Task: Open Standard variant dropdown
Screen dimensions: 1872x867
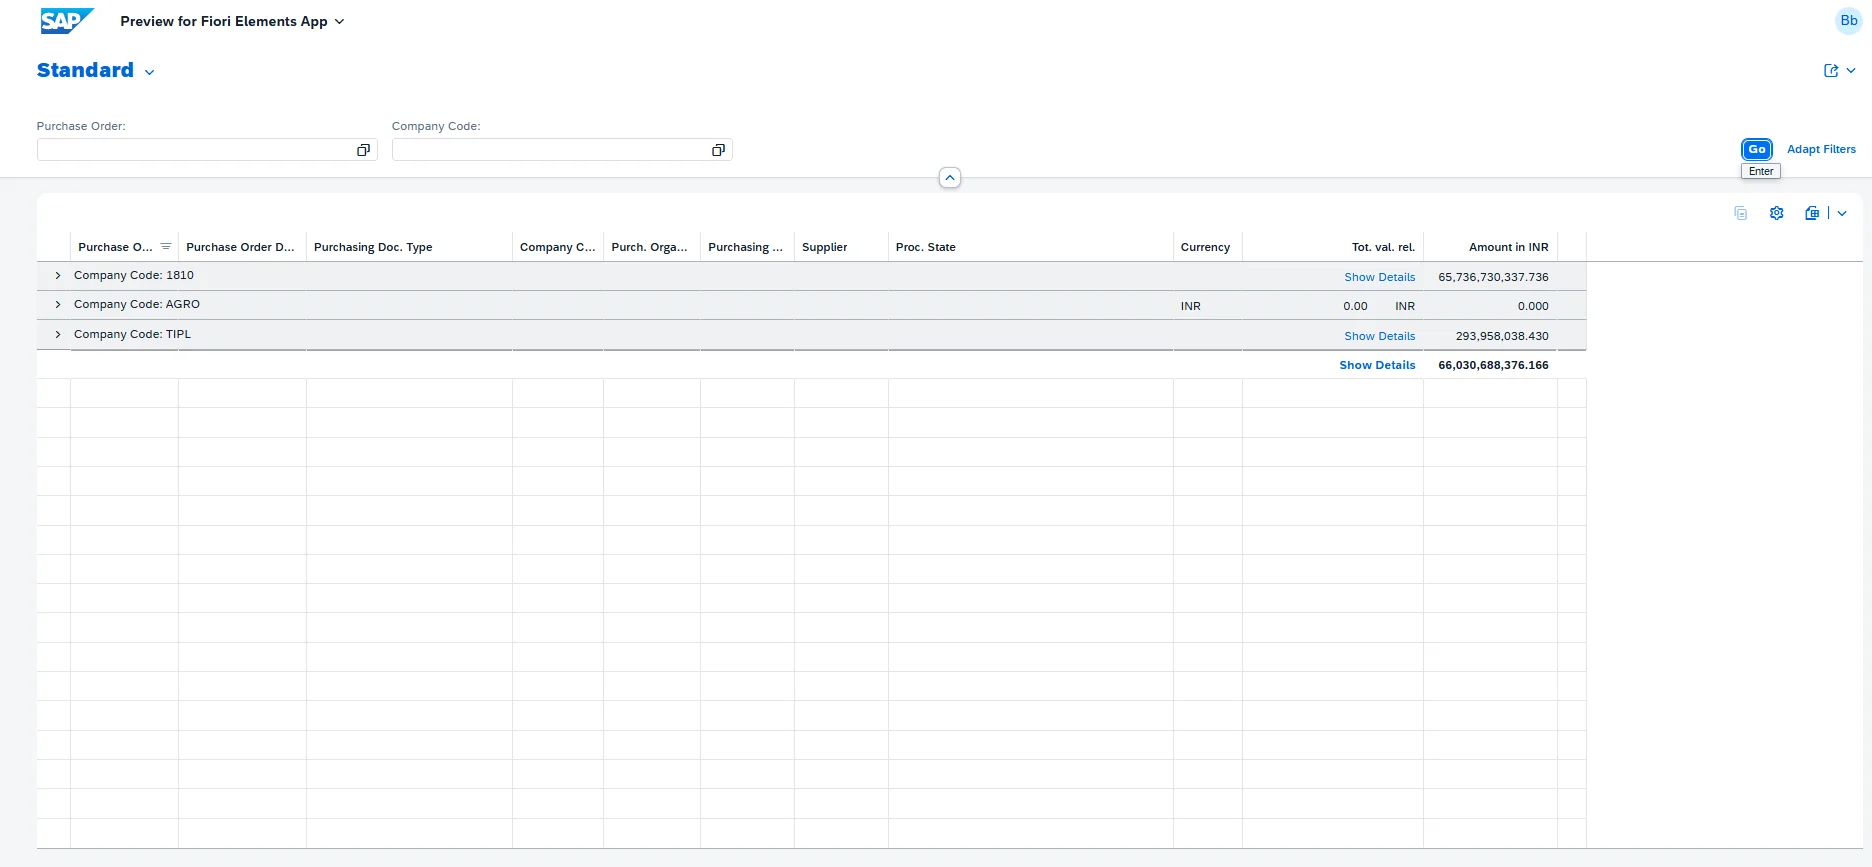Action: 150,72
